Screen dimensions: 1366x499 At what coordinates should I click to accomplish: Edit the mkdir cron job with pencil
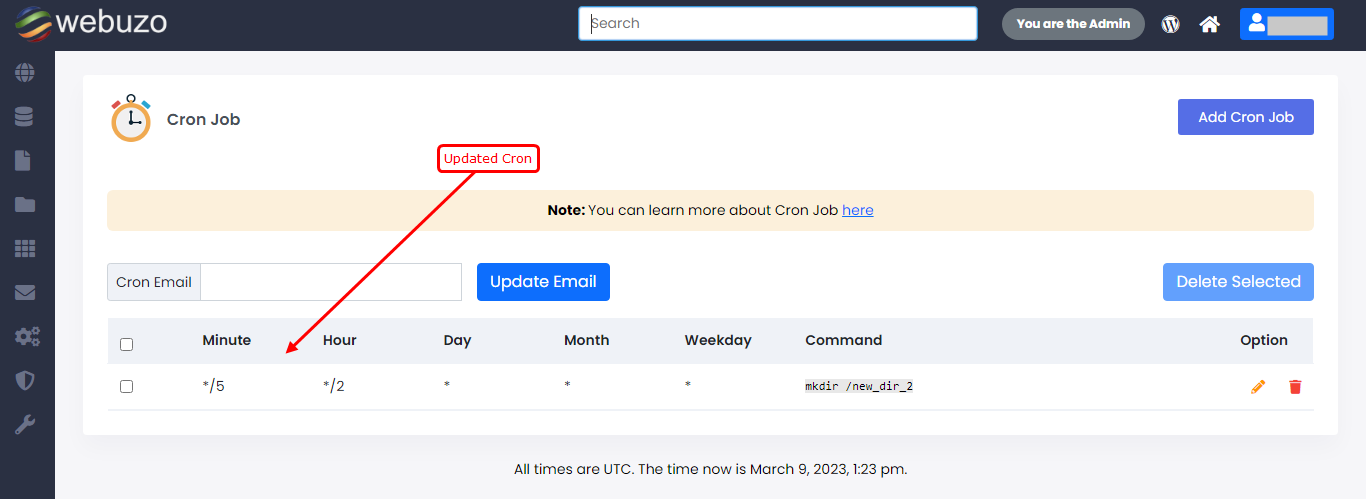(x=1258, y=387)
